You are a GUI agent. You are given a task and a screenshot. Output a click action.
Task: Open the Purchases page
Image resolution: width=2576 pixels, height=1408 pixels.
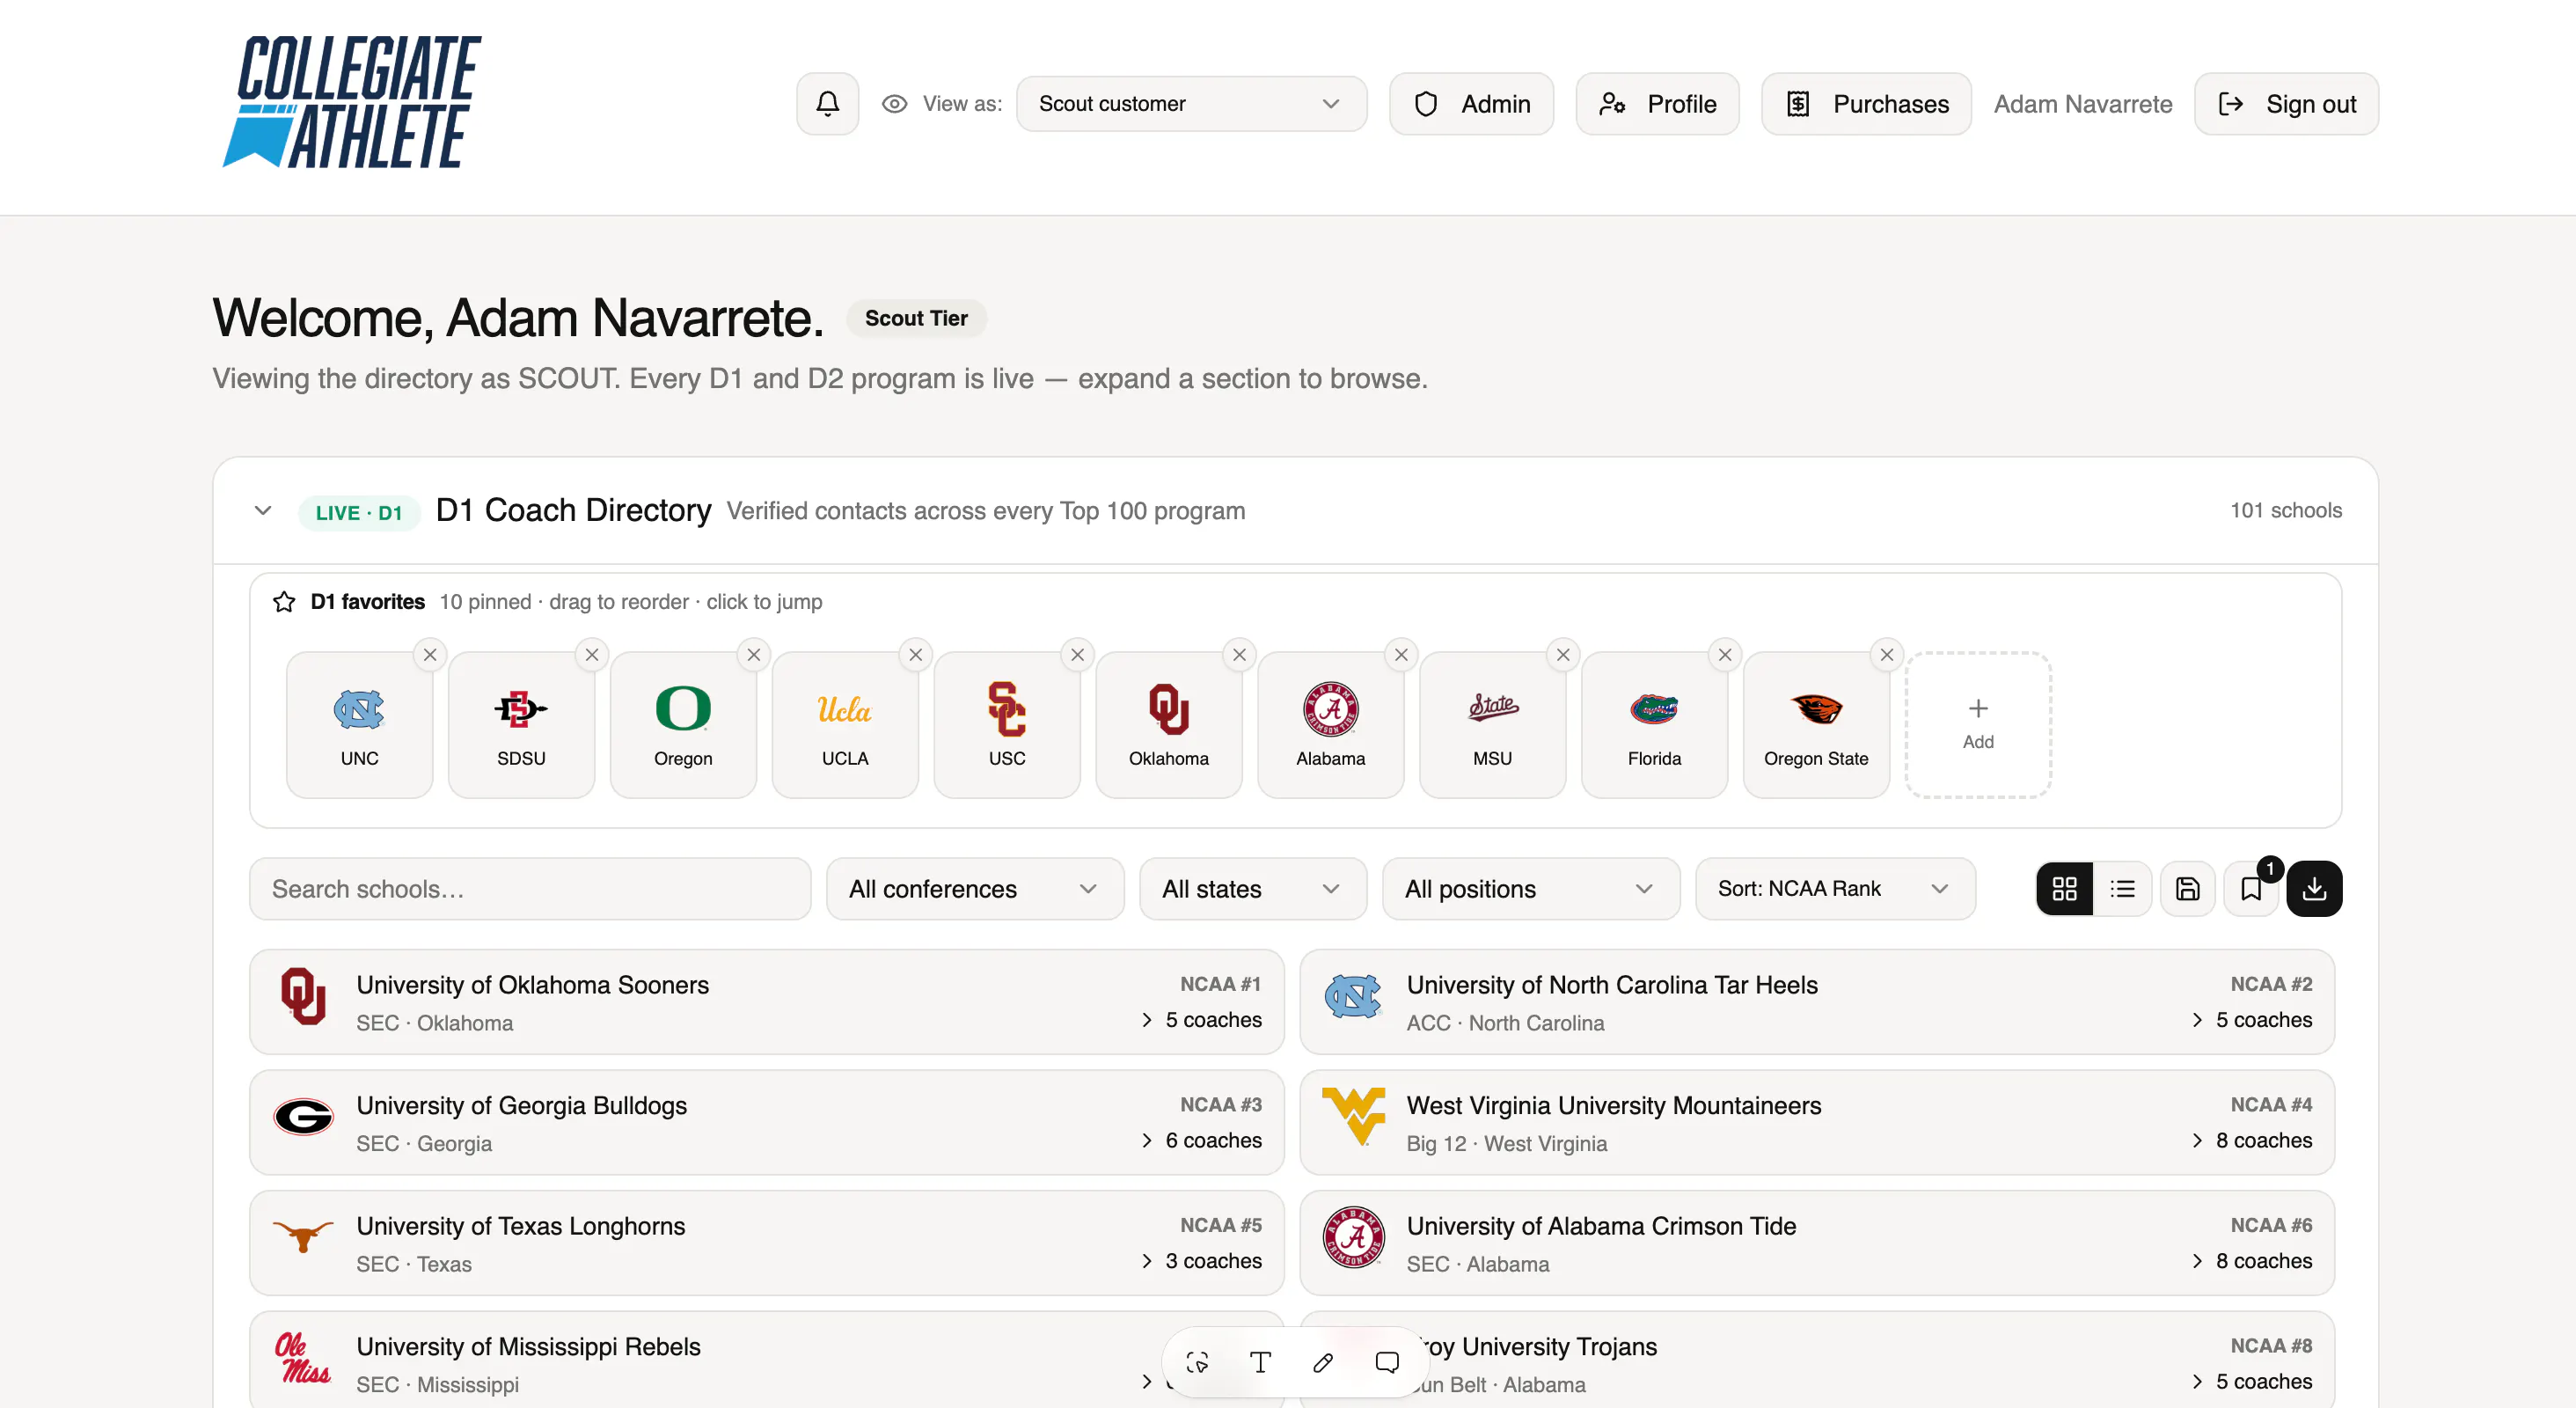tap(1867, 104)
